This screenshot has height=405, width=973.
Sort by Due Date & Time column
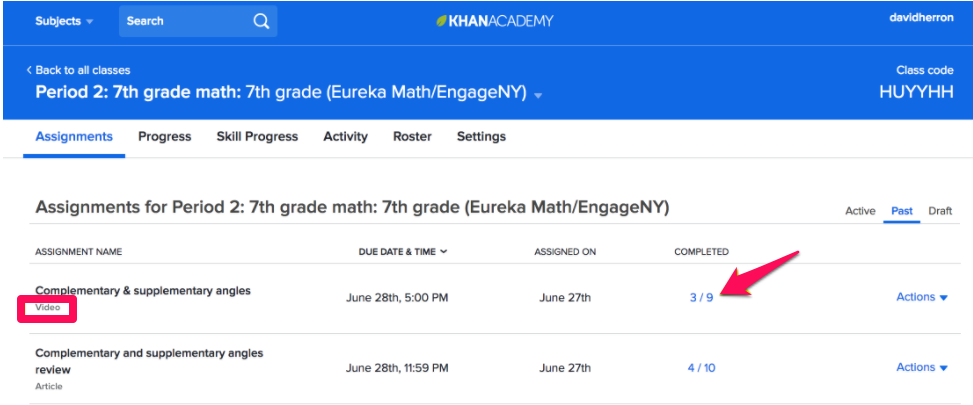pos(402,252)
